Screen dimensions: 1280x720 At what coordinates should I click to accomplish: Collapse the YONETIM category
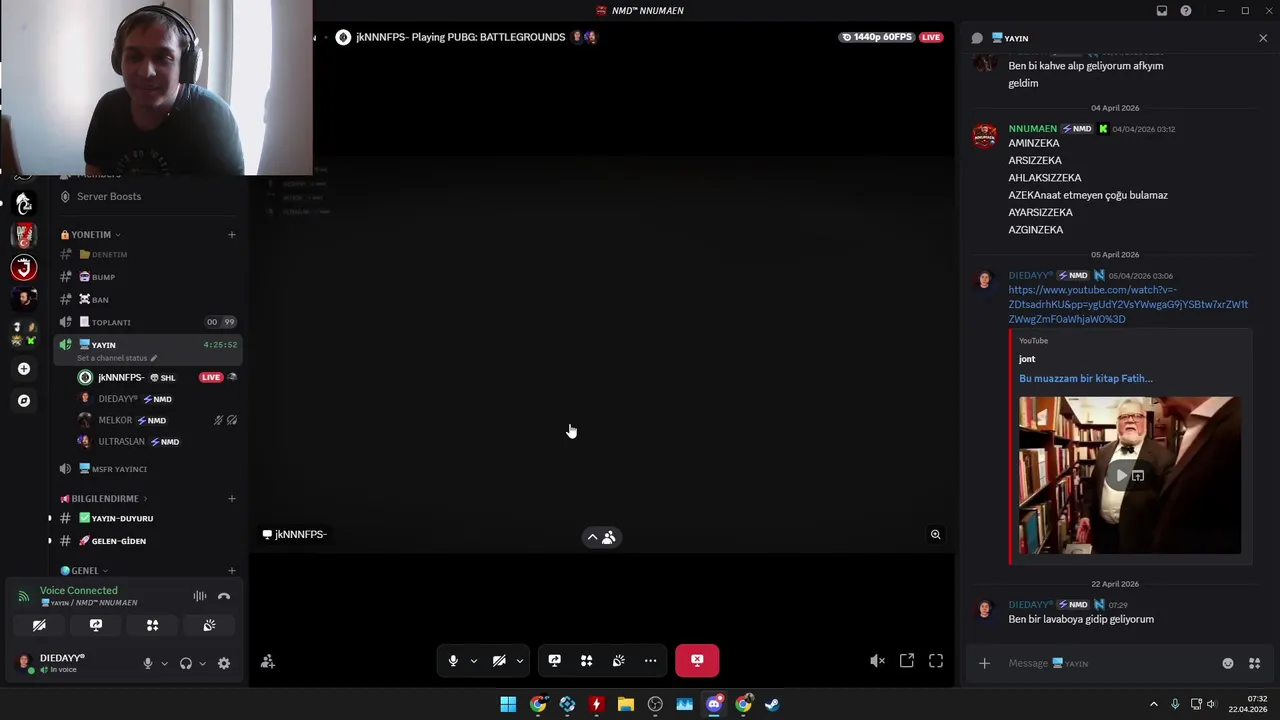[x=90, y=235]
